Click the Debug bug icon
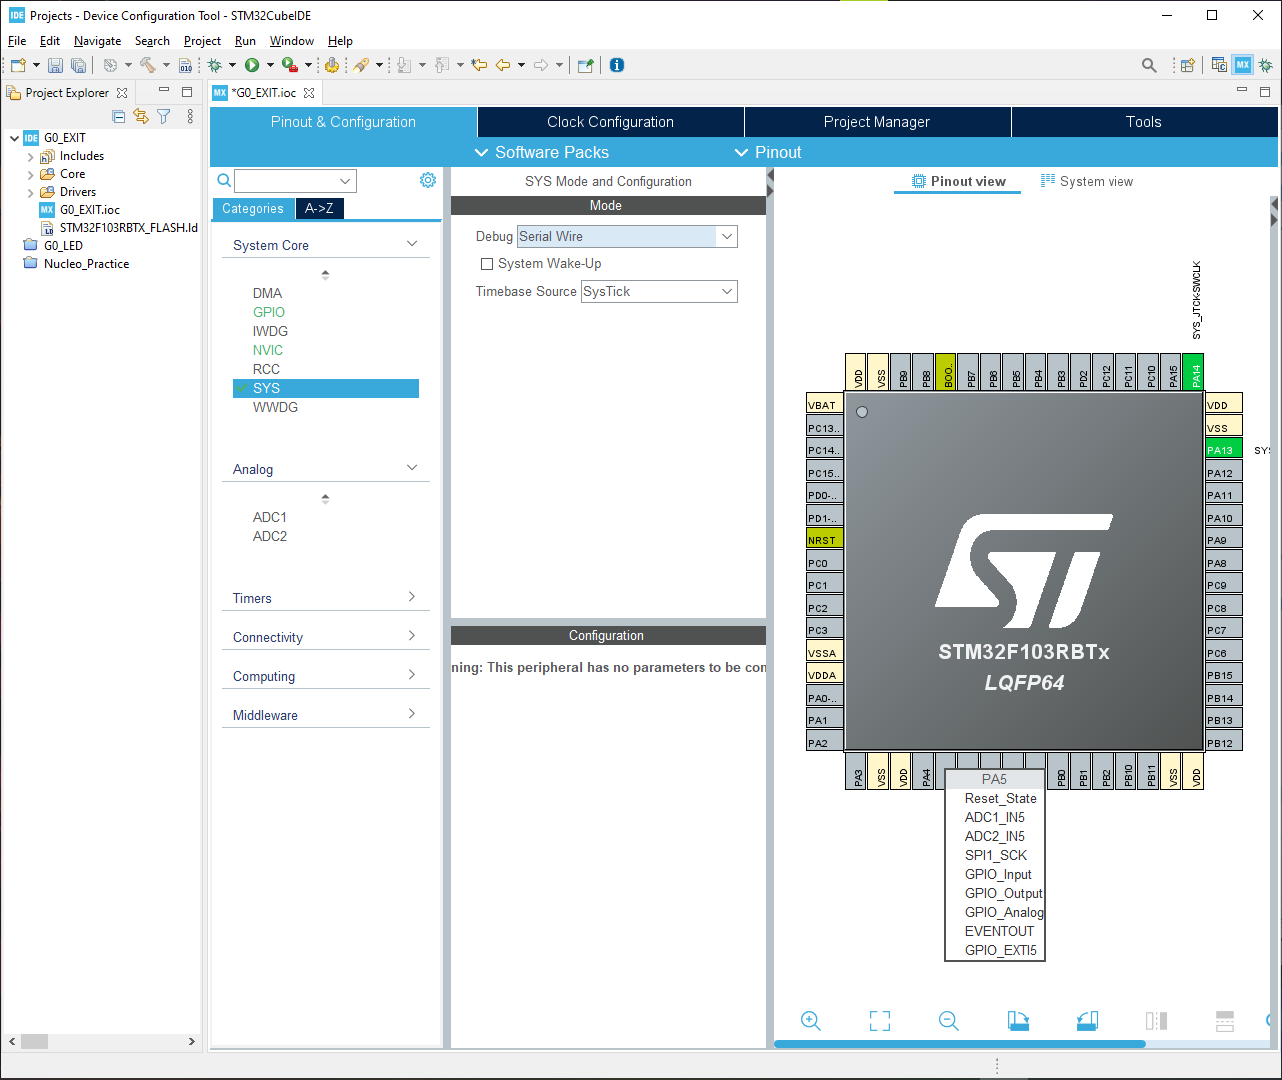This screenshot has width=1282, height=1080. point(214,65)
